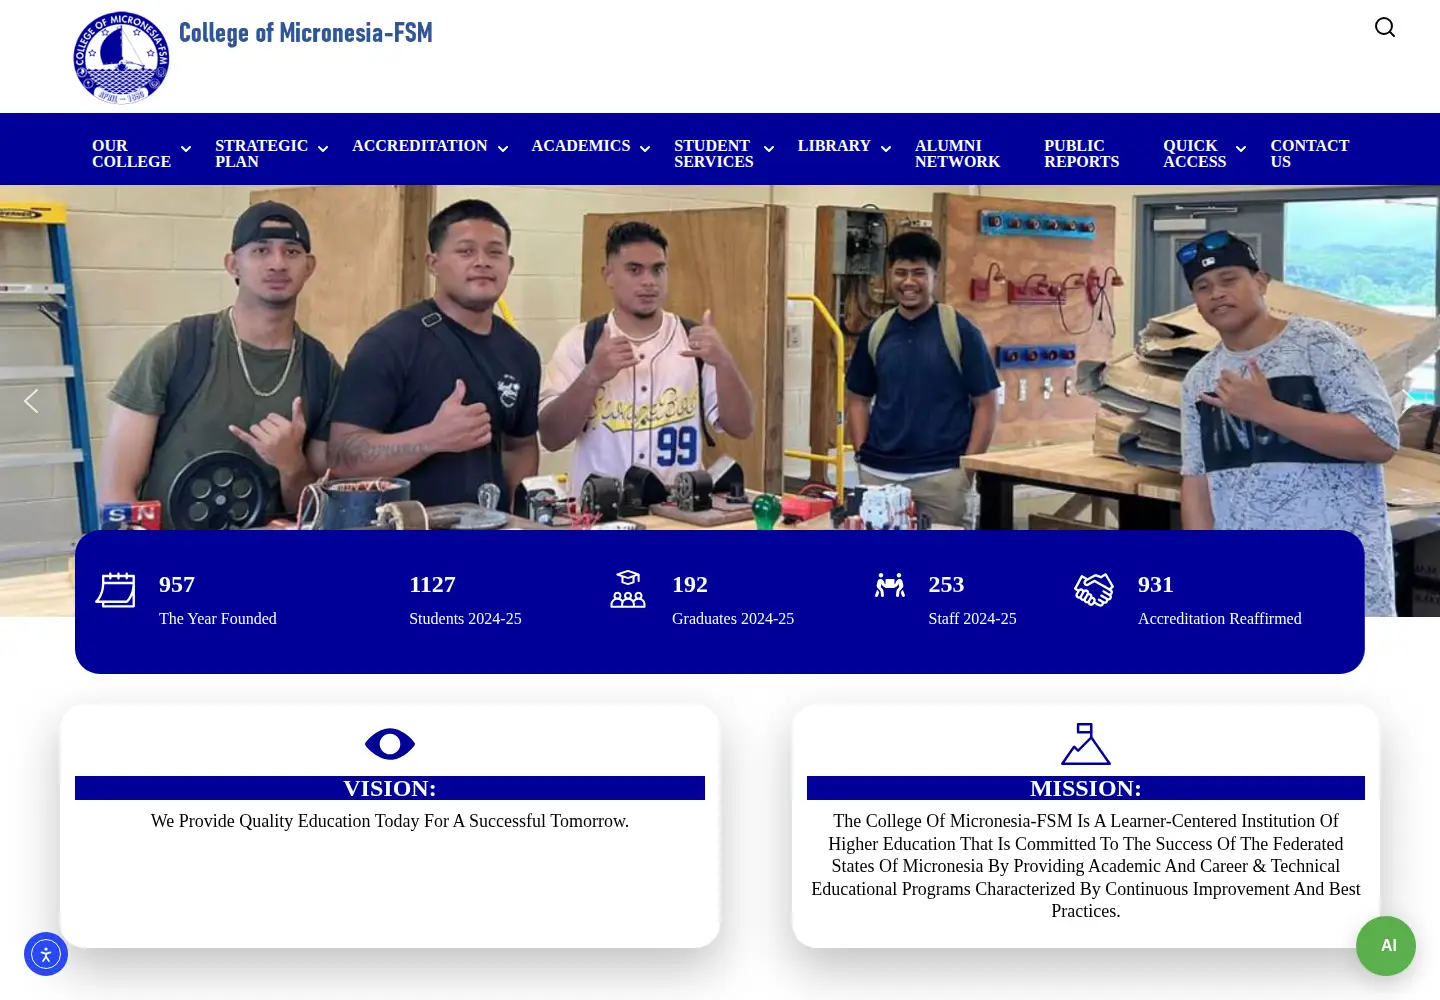
Task: Click the VISION: heading bar
Action: [x=390, y=788]
